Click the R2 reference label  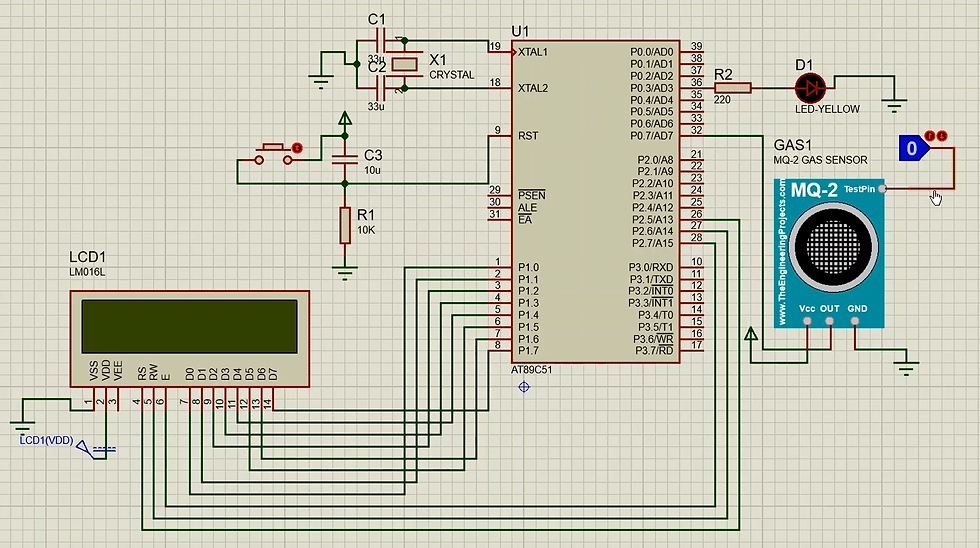pos(723,74)
